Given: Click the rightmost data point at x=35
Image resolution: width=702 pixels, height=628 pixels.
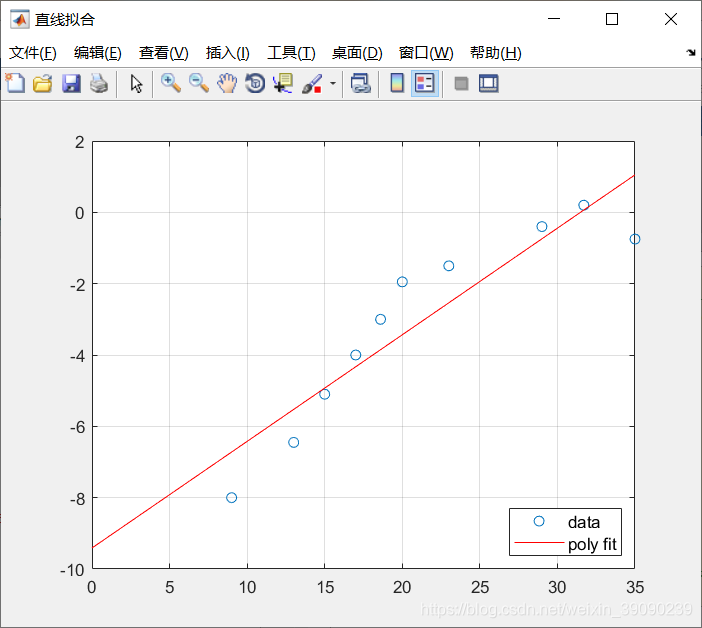Looking at the screenshot, I should click(x=635, y=239).
